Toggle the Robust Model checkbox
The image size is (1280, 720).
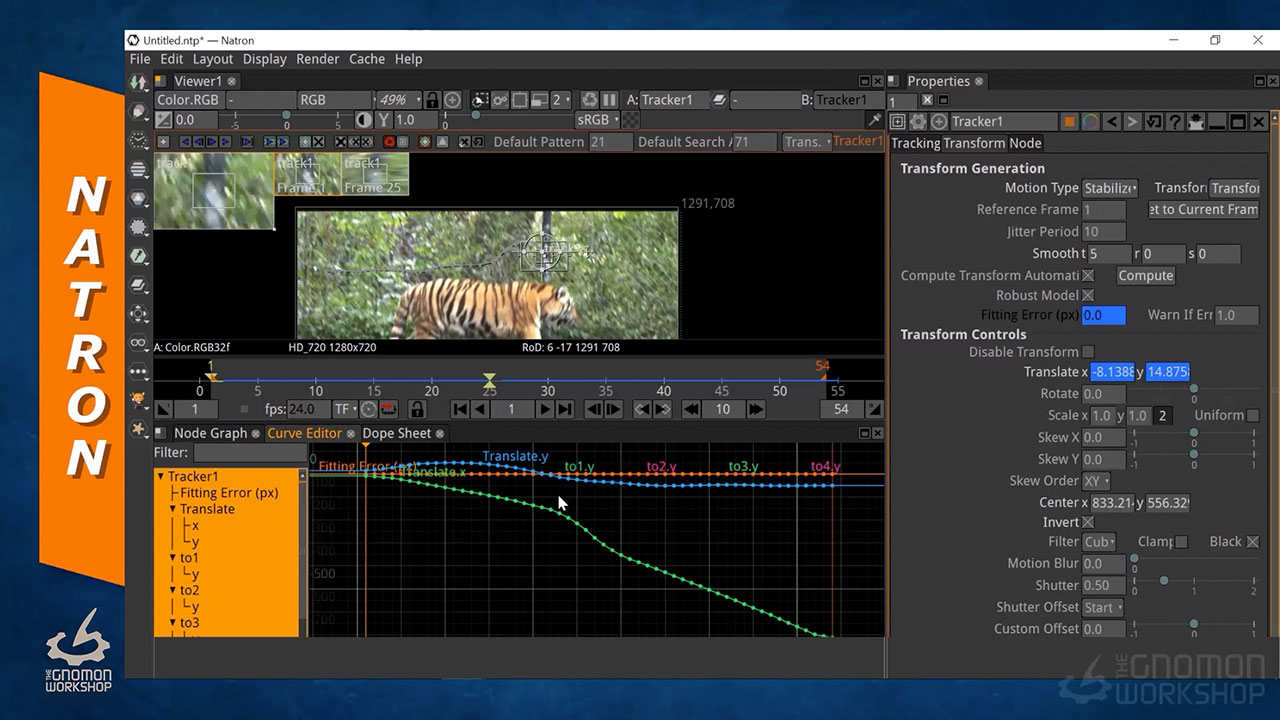pyautogui.click(x=1088, y=296)
